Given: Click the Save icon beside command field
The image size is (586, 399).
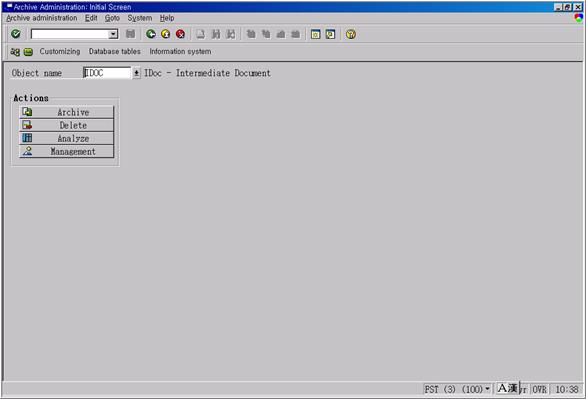Looking at the screenshot, I should tap(130, 34).
